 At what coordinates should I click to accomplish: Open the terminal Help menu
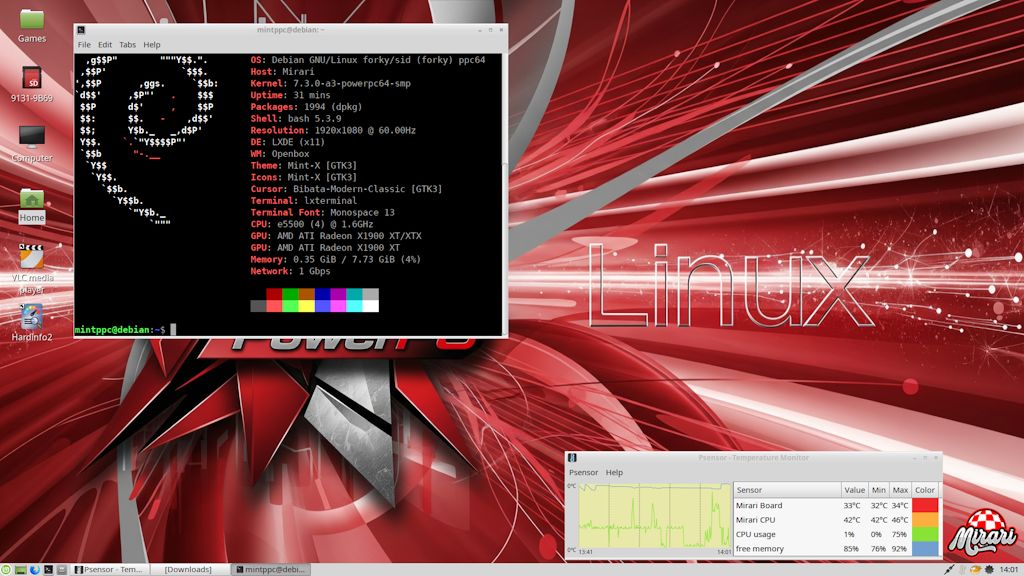click(152, 44)
